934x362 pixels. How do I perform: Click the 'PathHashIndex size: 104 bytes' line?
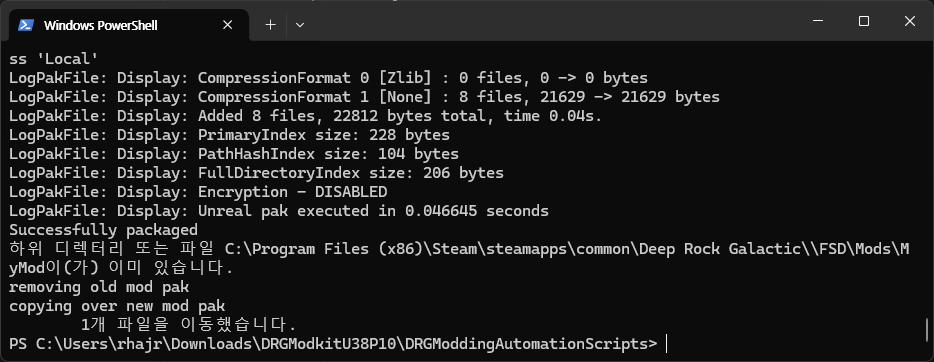click(234, 154)
